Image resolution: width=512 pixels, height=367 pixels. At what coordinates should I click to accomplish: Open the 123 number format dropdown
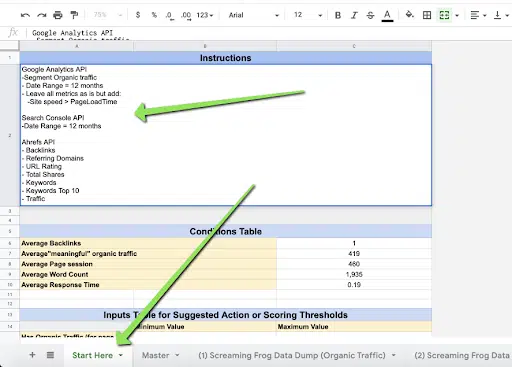205,15
